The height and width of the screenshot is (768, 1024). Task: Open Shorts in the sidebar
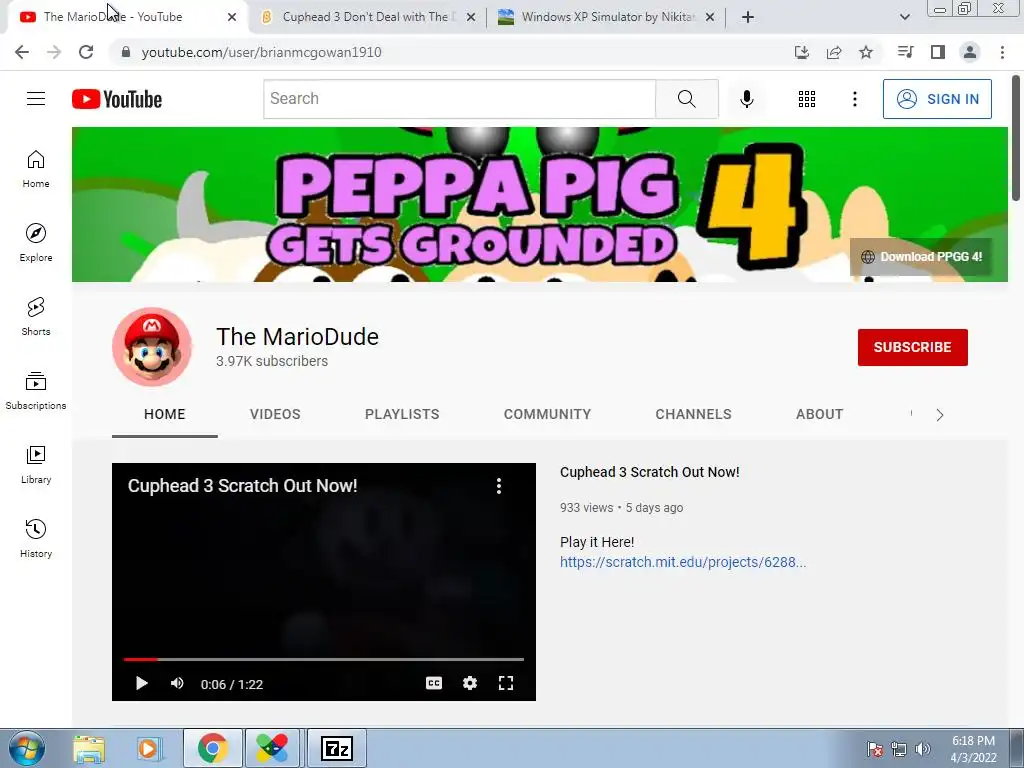click(x=36, y=317)
